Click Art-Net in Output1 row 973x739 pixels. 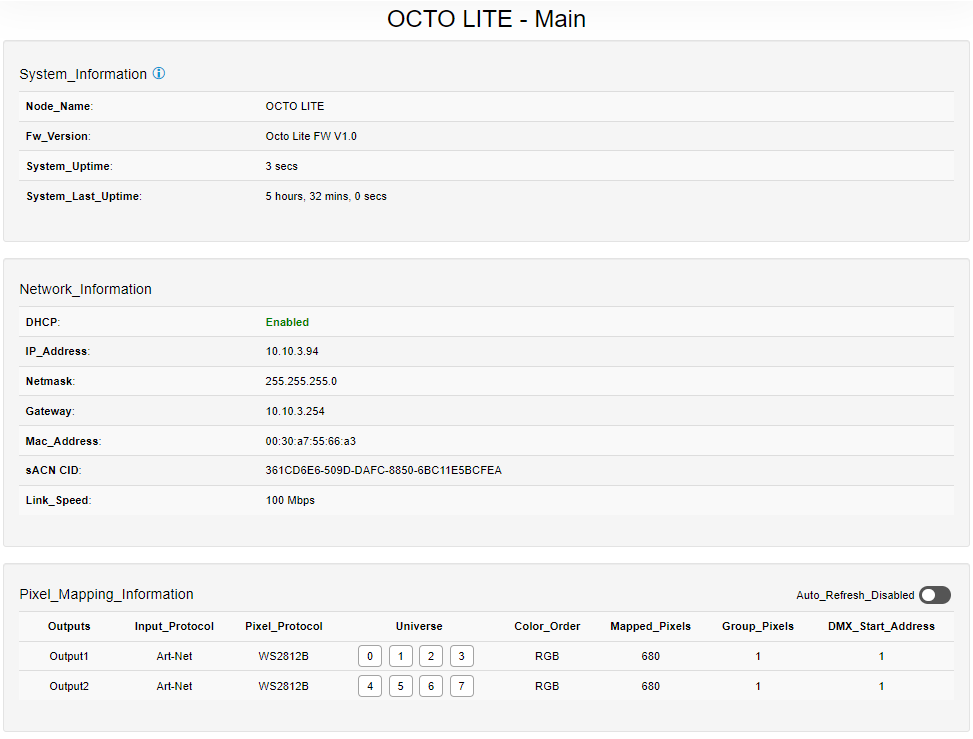pyautogui.click(x=174, y=656)
